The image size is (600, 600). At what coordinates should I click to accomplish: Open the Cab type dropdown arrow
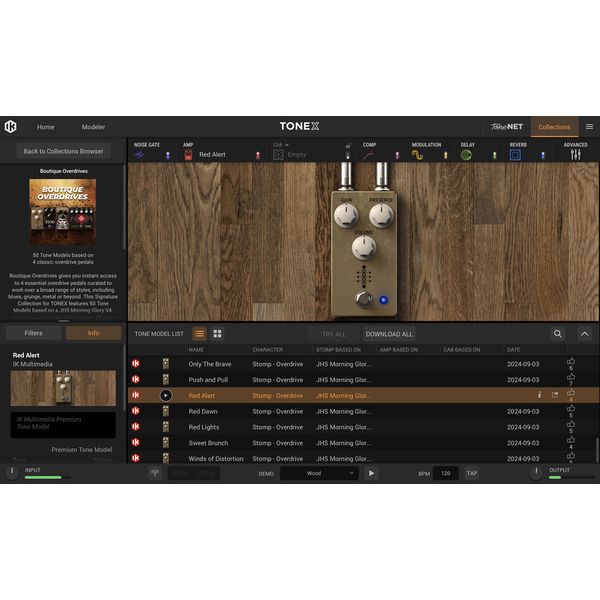(287, 145)
